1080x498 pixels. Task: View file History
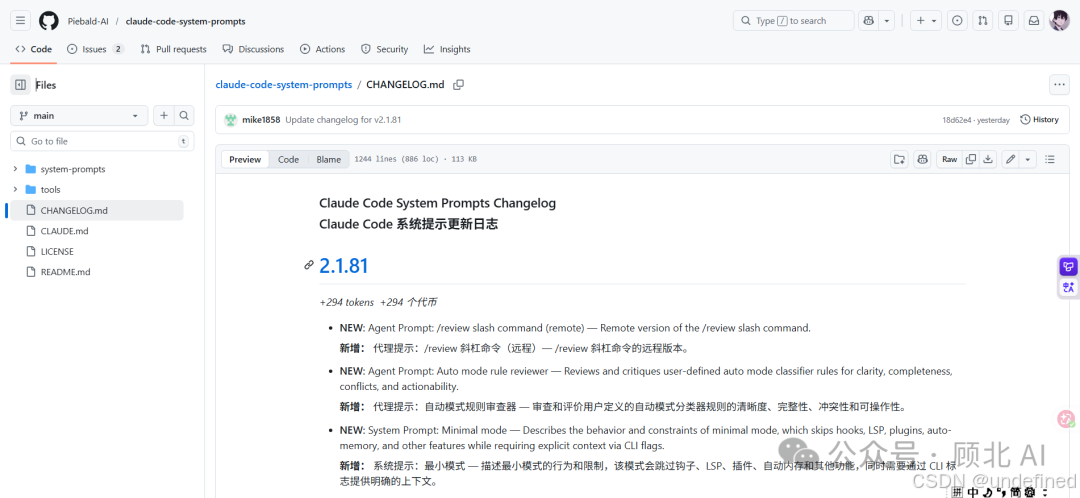coord(1039,120)
